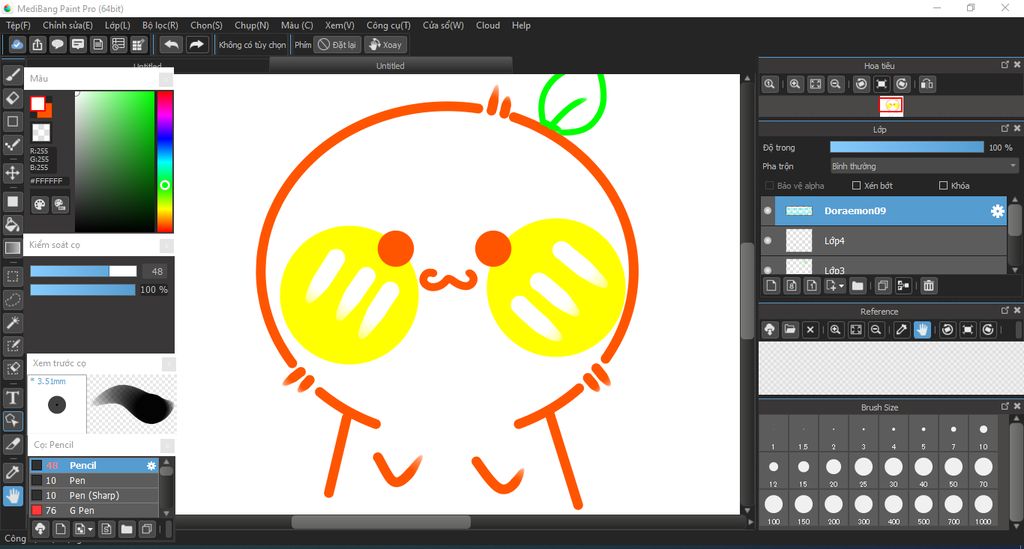Select the Hand tool in left toolbar

coord(12,496)
